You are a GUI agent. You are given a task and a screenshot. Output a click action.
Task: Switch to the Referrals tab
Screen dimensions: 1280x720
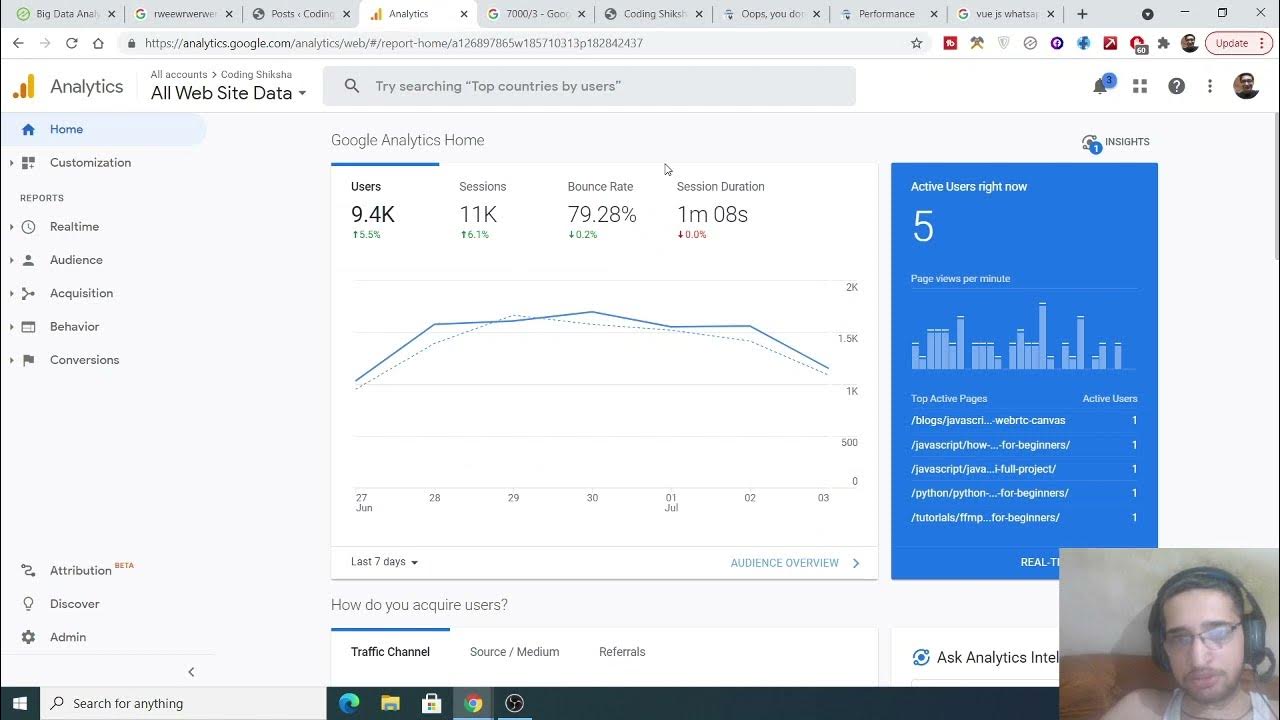click(x=622, y=652)
